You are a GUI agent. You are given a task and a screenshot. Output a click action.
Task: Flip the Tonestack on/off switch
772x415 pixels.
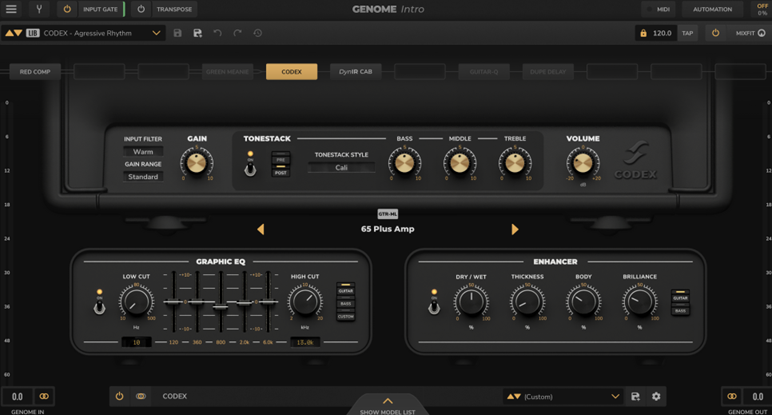(250, 169)
